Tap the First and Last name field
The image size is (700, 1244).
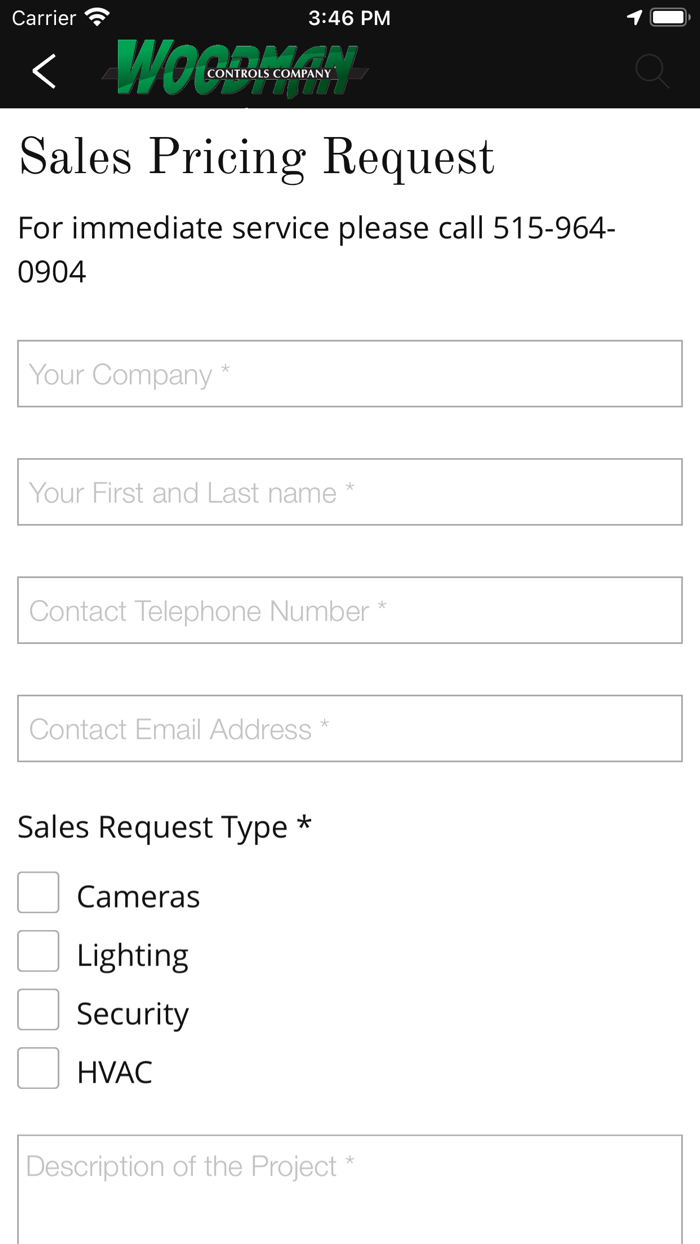click(349, 492)
